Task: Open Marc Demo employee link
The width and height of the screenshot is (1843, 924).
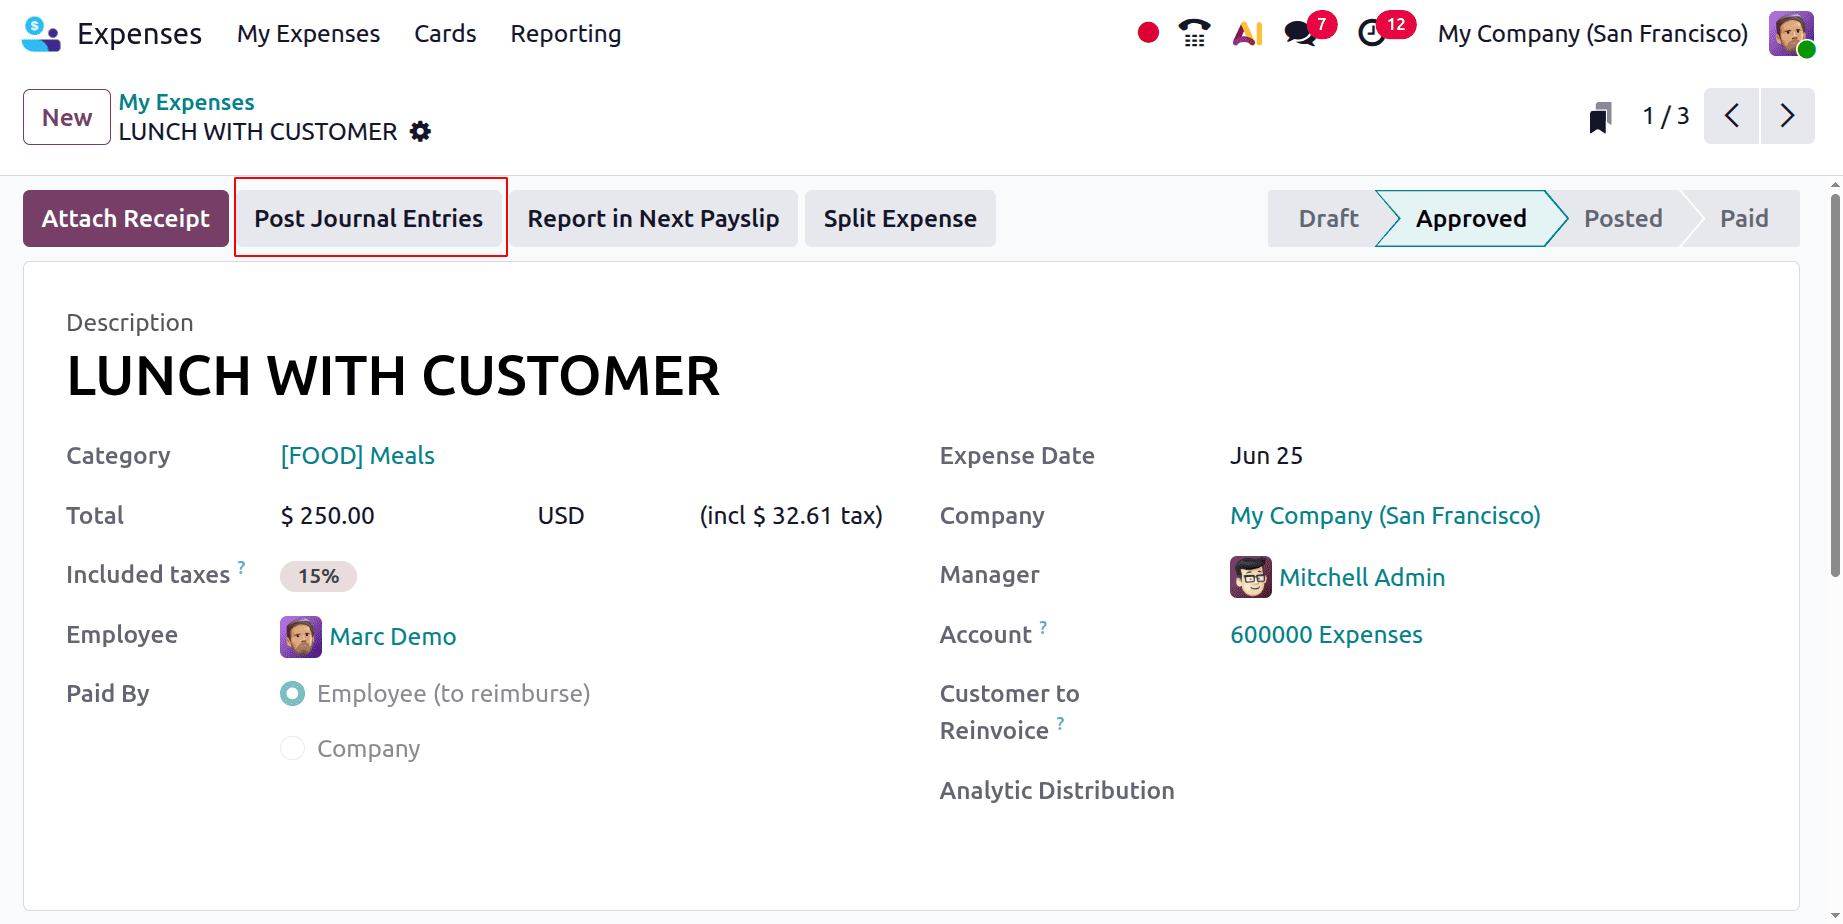Action: pyautogui.click(x=393, y=637)
